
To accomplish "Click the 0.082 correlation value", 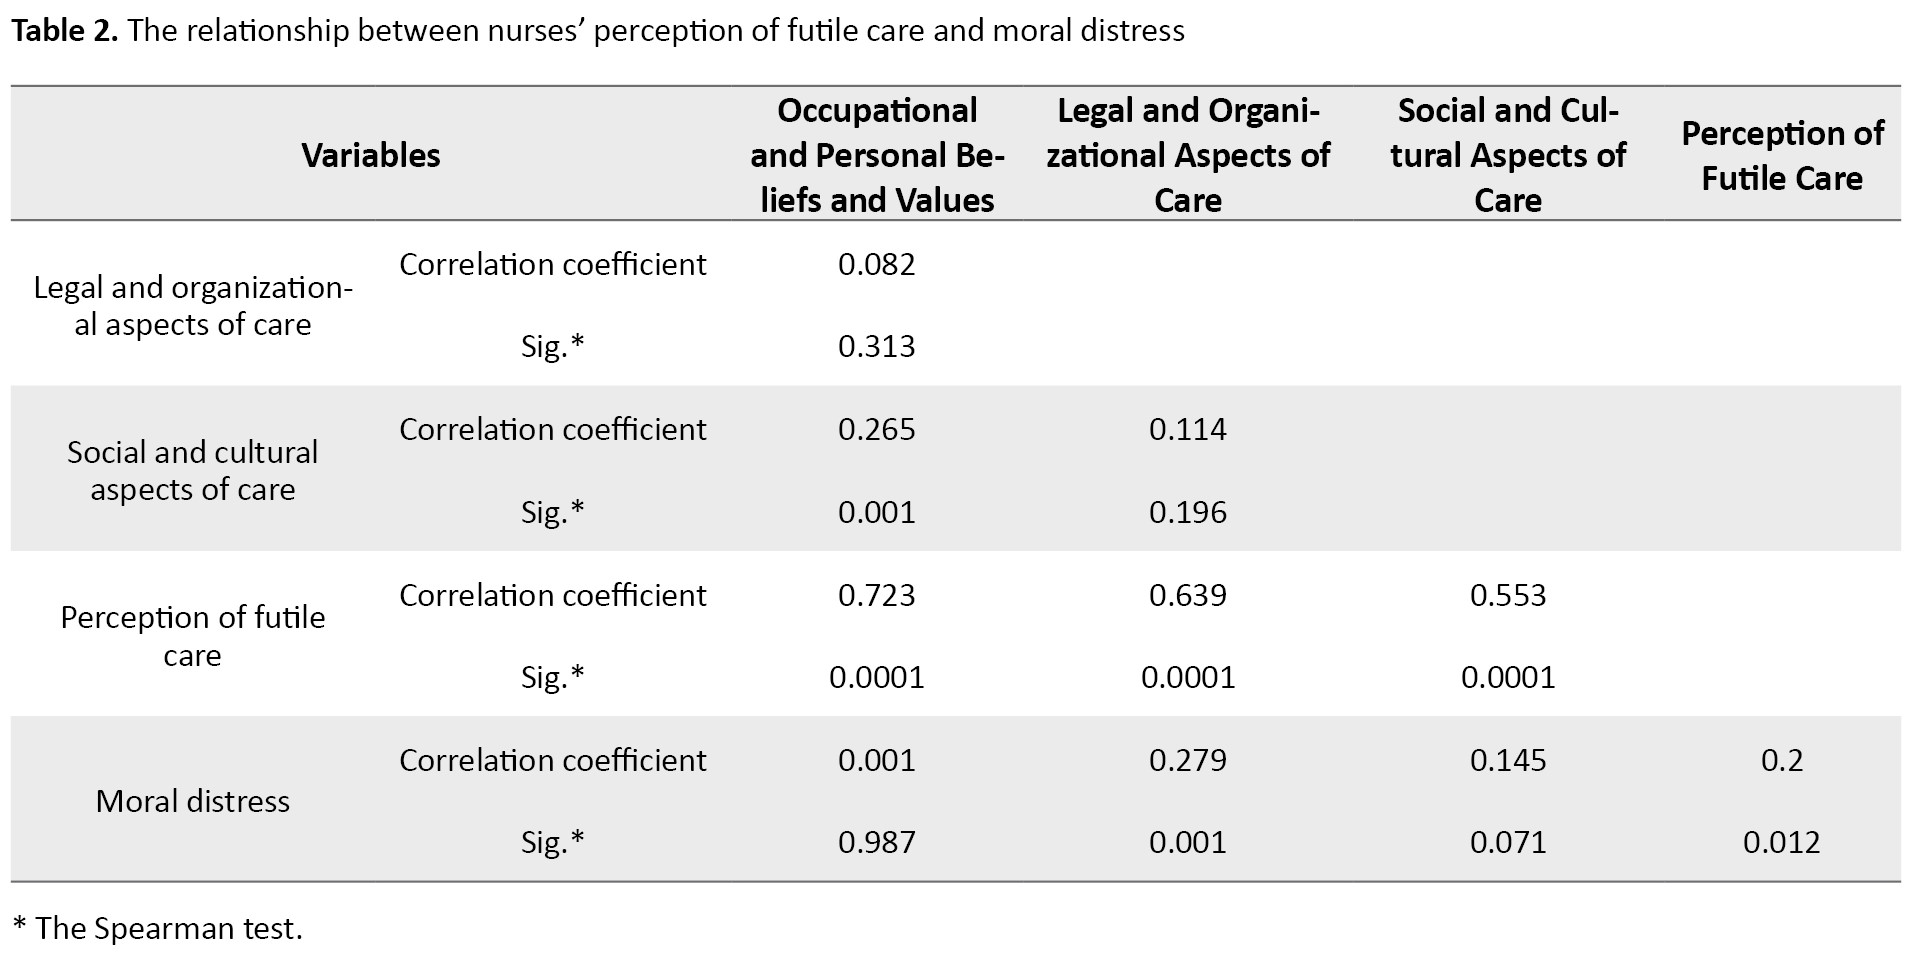I will tap(877, 264).
